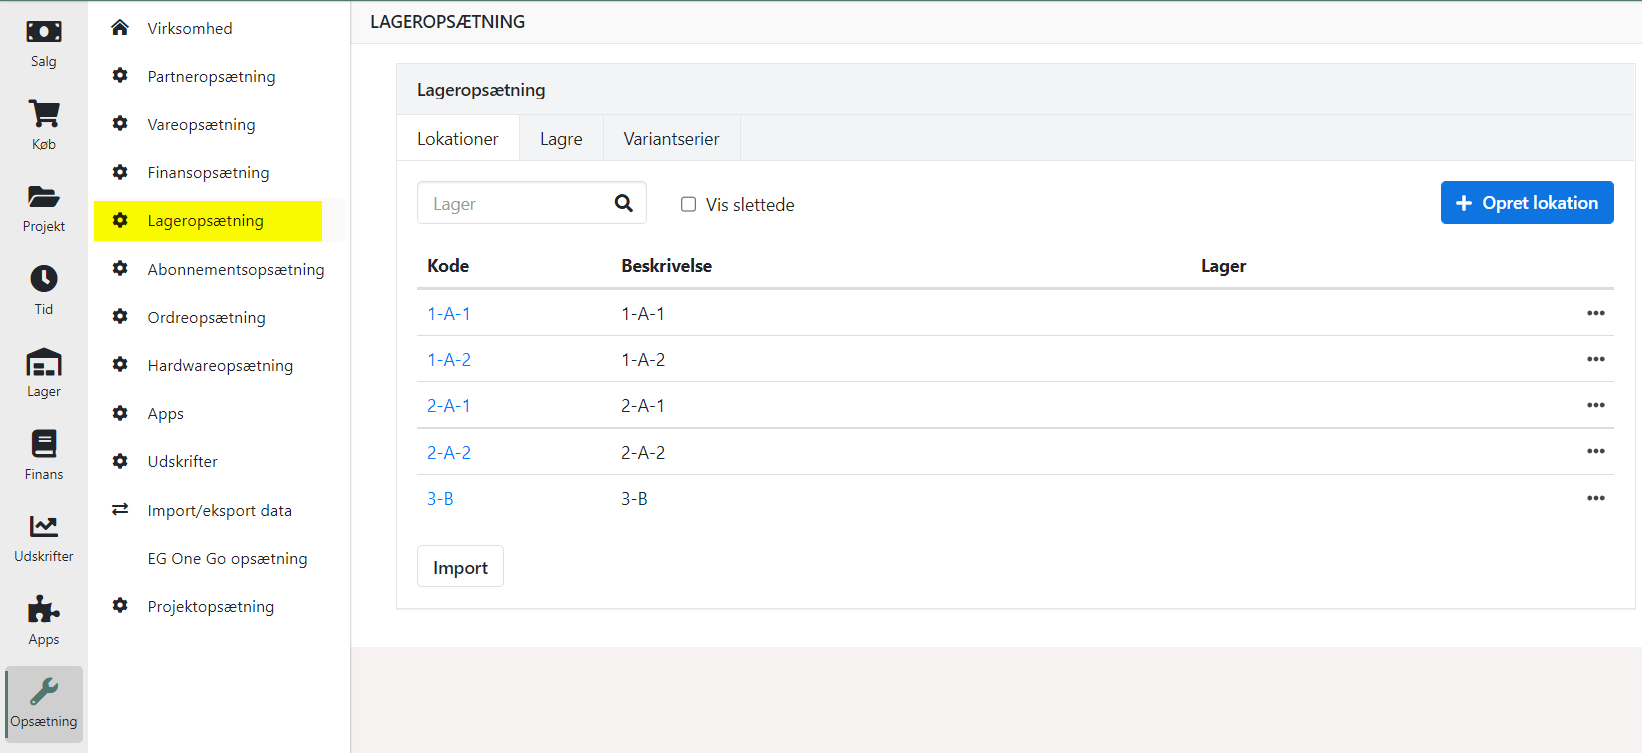Click the search magnifier icon in Lager field
The height and width of the screenshot is (753, 1642).
pos(624,204)
